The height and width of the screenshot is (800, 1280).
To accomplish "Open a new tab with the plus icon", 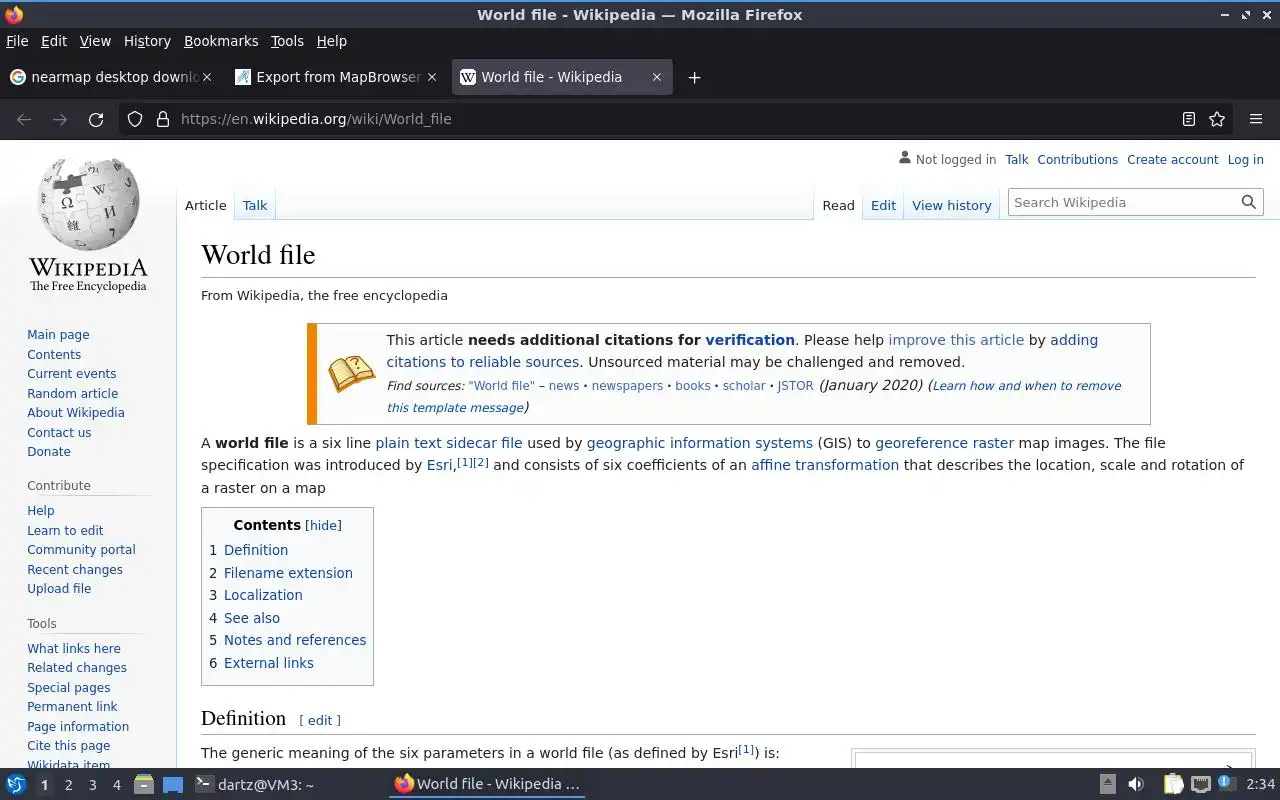I will [694, 77].
